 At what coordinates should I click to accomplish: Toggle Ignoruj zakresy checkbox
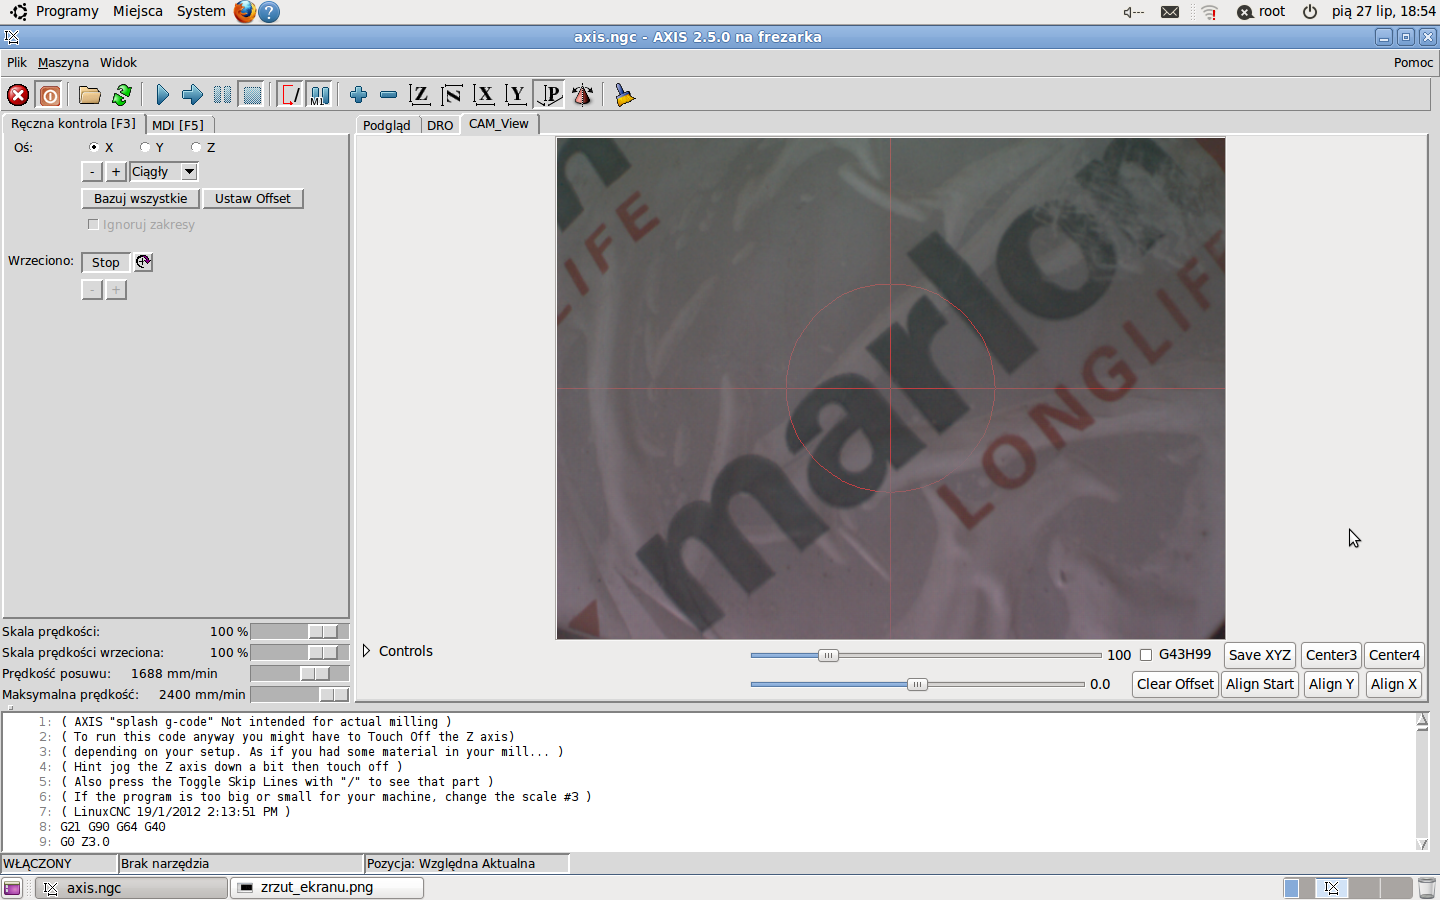point(93,224)
